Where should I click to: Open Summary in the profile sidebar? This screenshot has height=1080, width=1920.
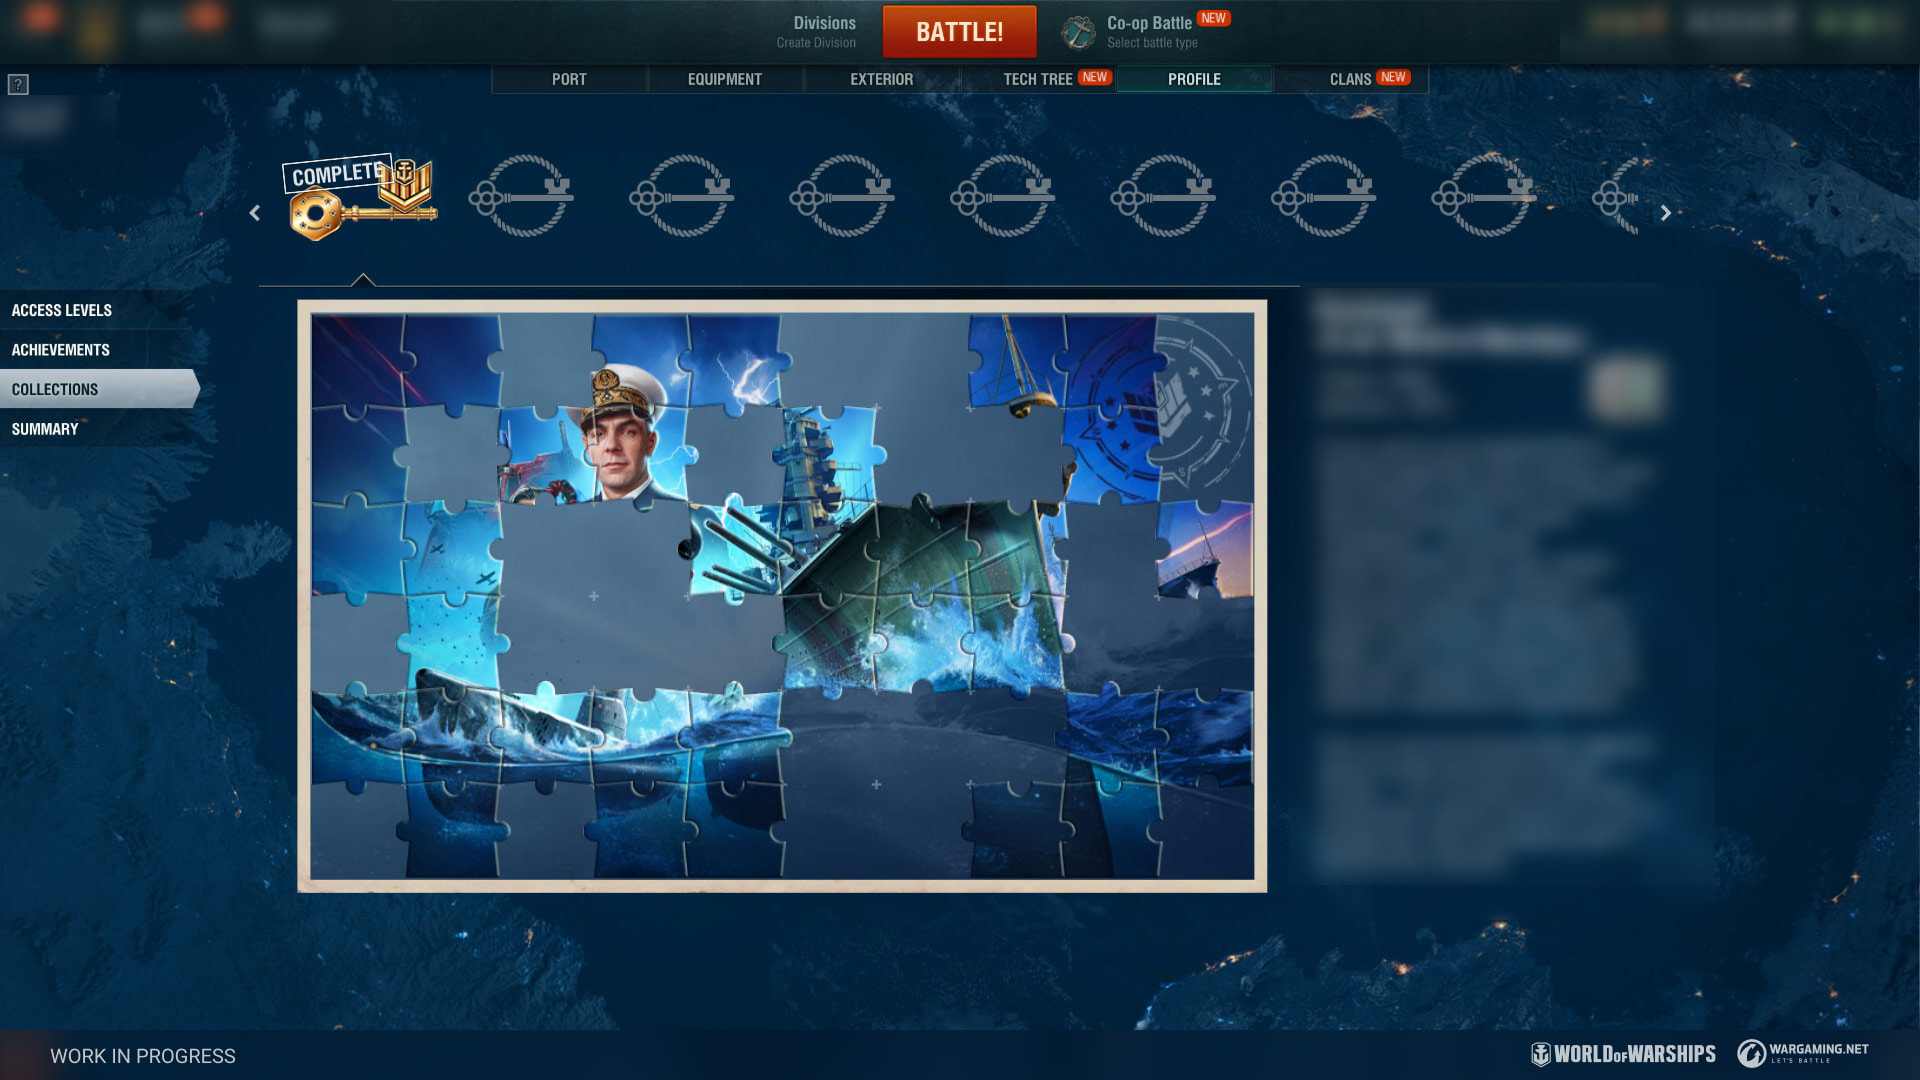coord(45,429)
